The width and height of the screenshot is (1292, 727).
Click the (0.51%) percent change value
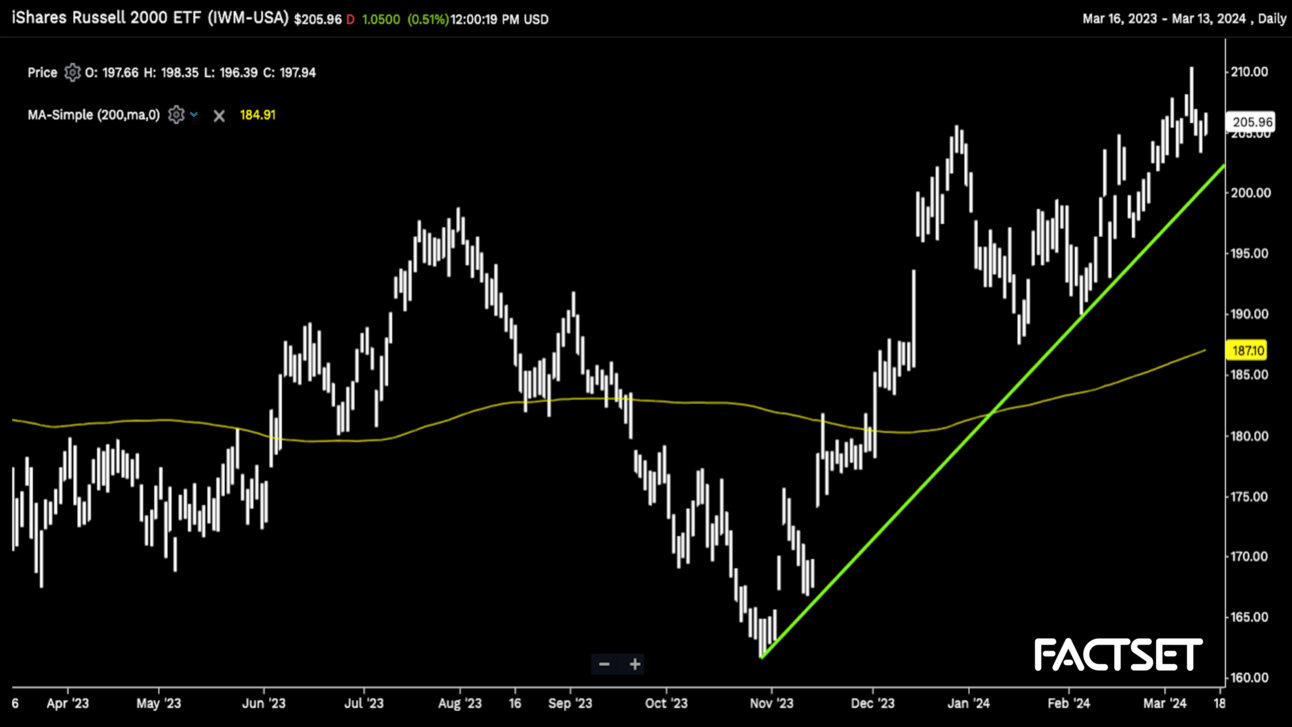(428, 19)
